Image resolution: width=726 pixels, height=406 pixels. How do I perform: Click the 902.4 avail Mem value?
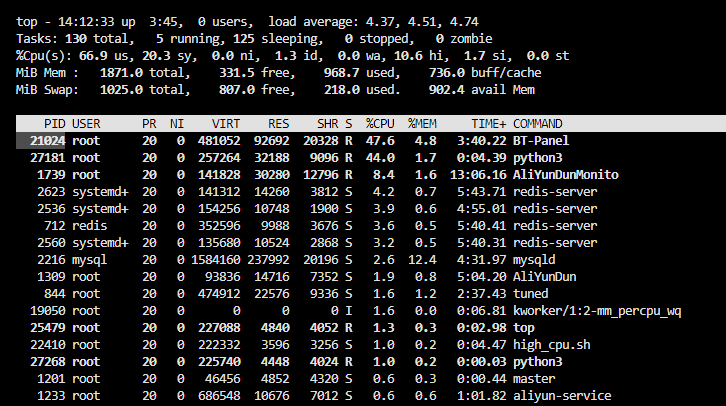click(x=446, y=90)
